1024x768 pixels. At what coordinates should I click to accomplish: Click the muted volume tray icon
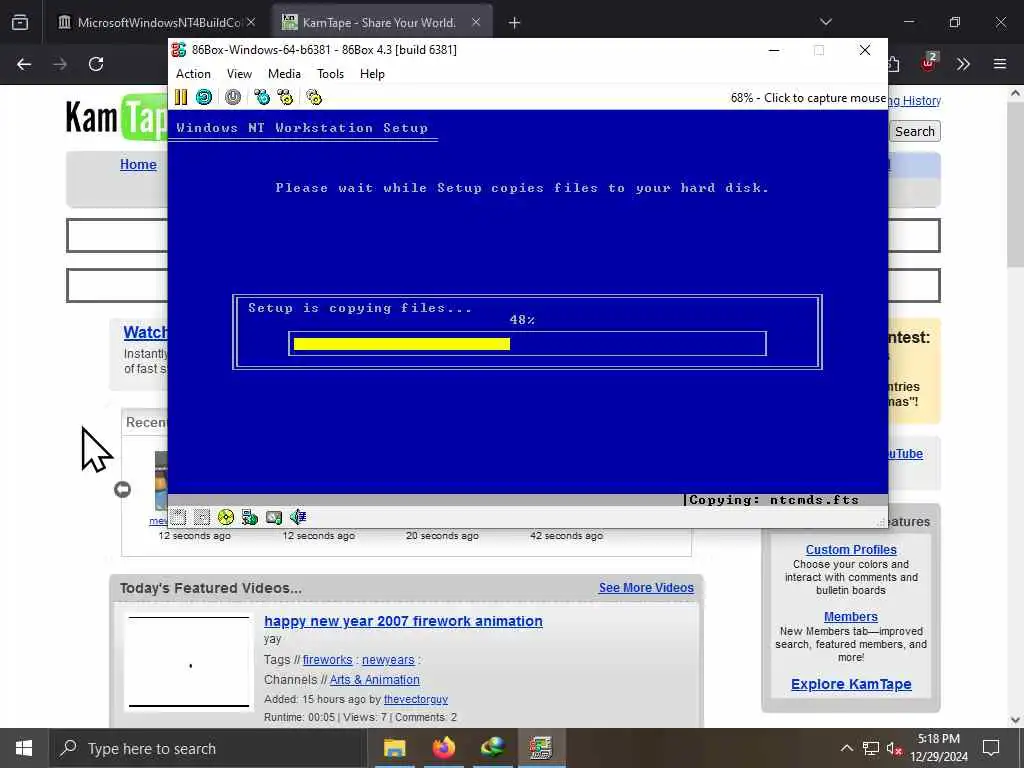(x=894, y=749)
